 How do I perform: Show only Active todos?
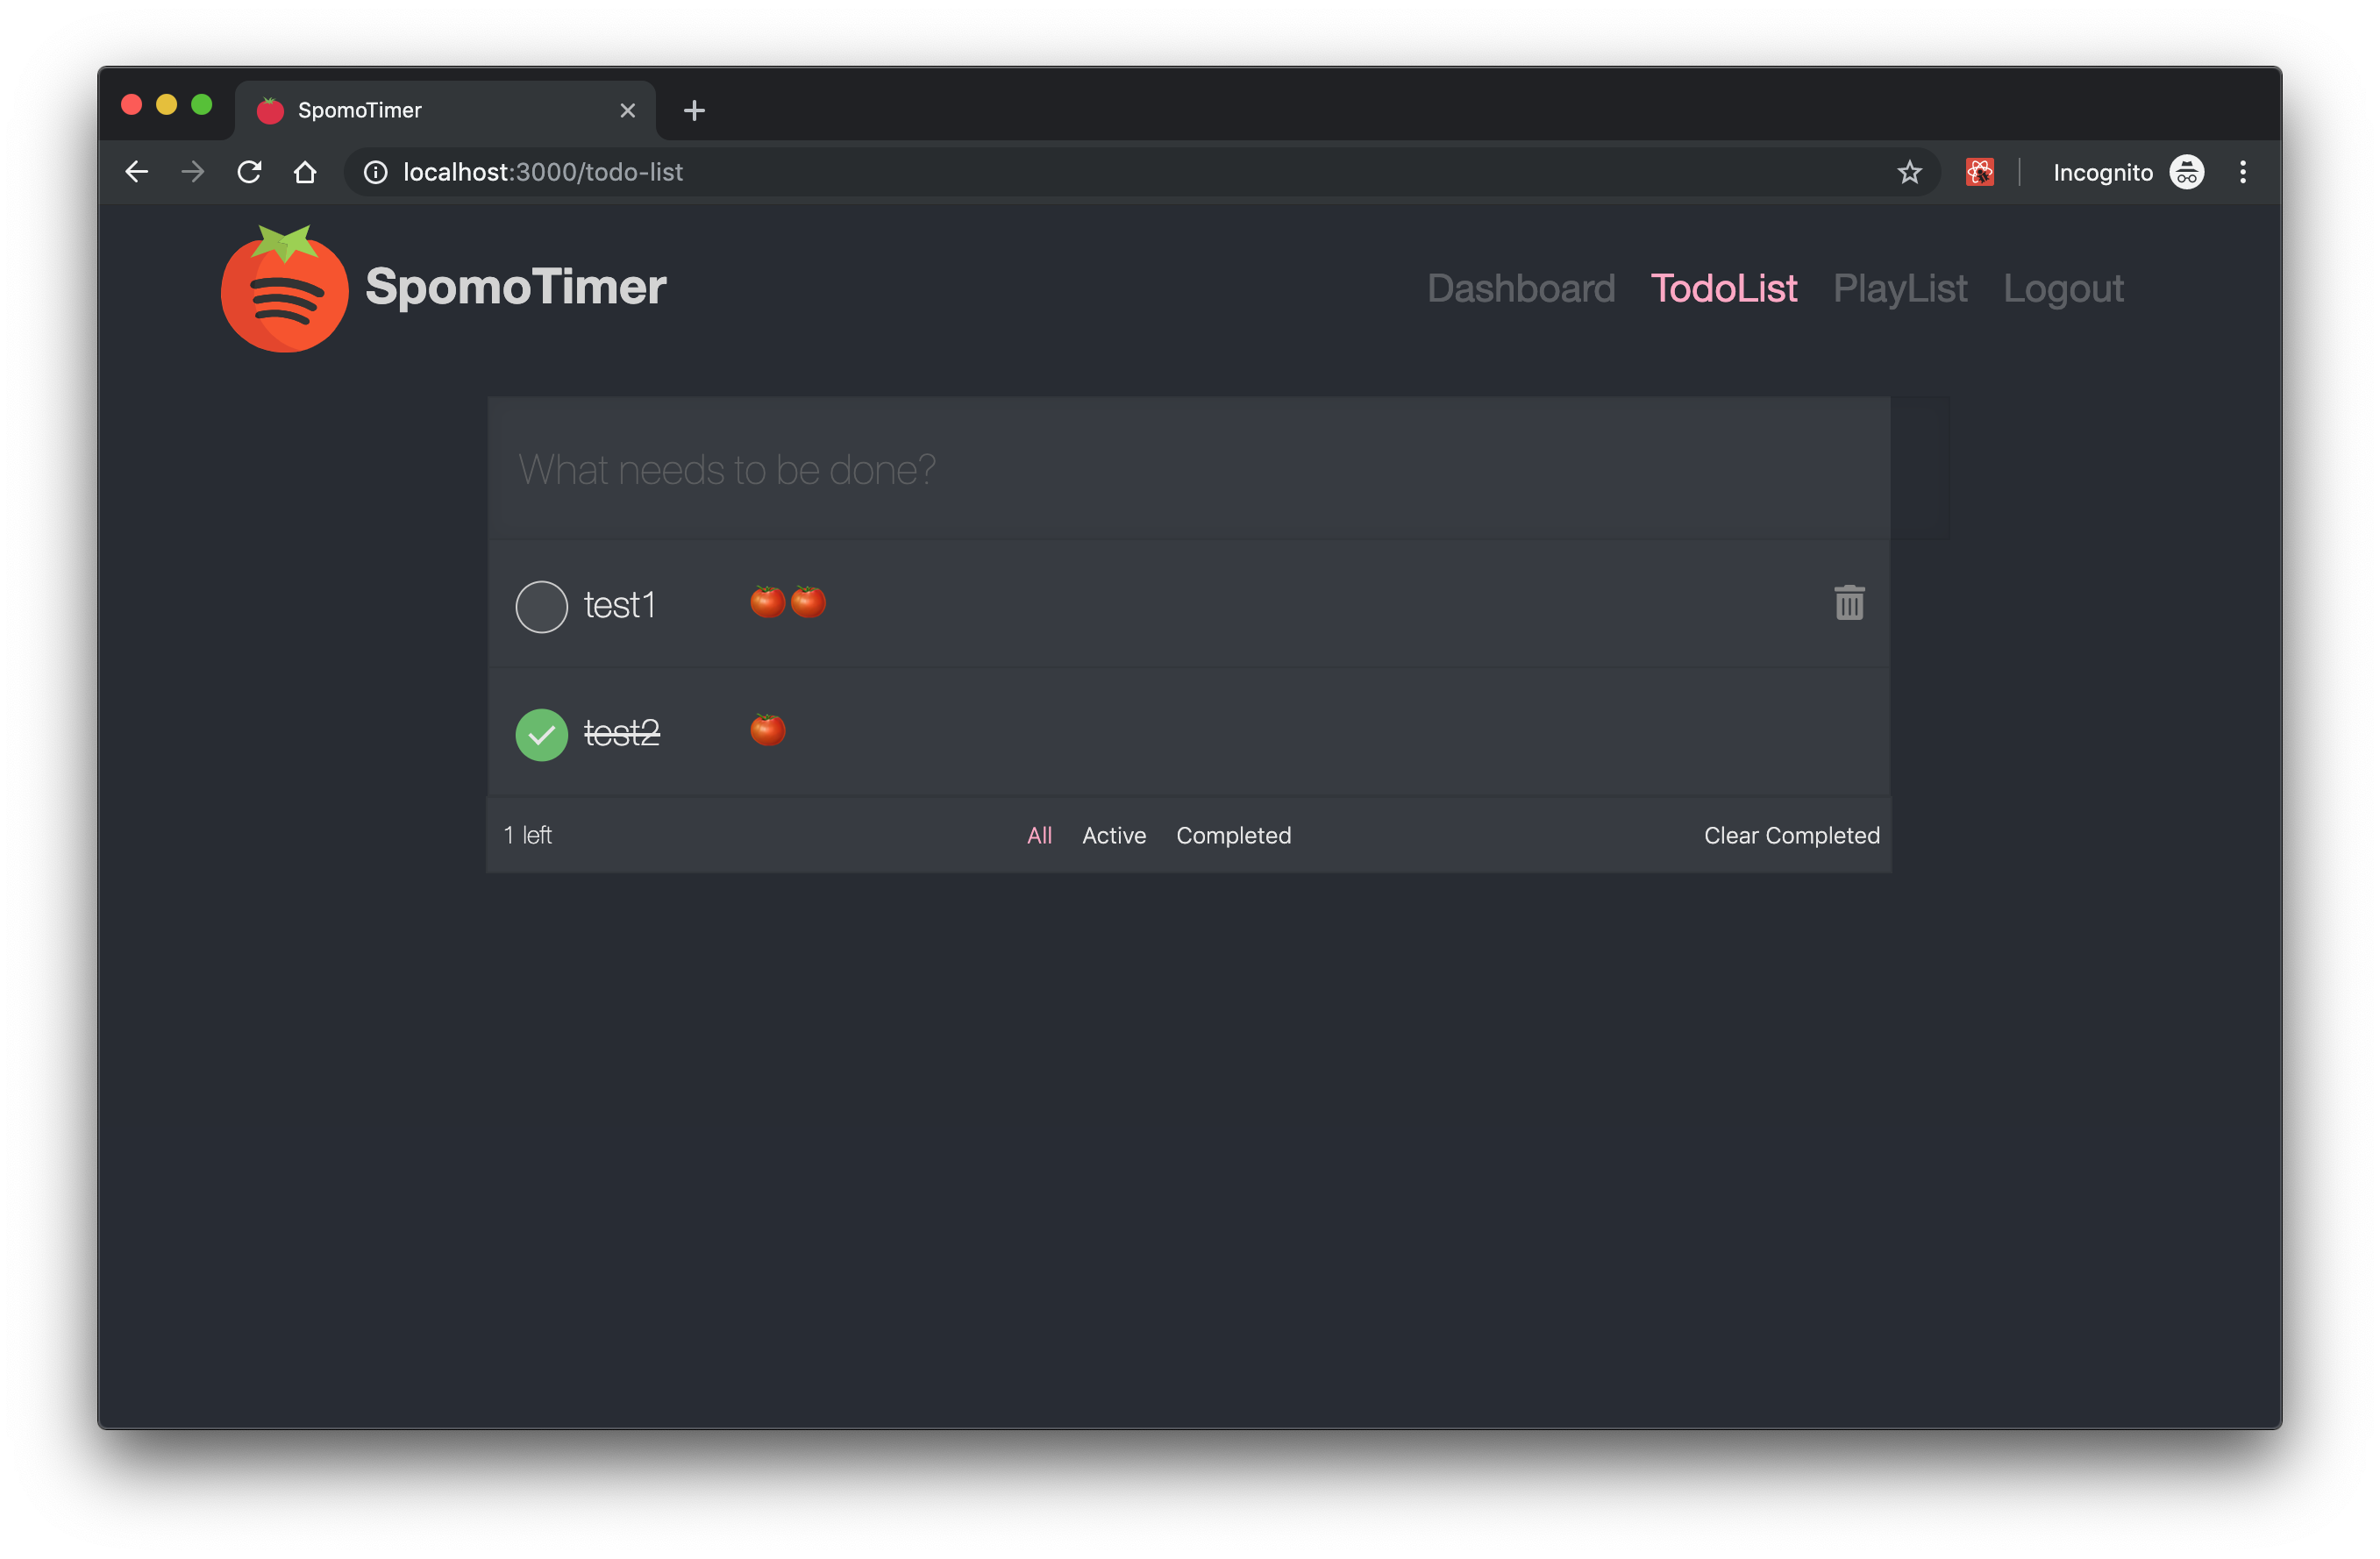[x=1113, y=835]
